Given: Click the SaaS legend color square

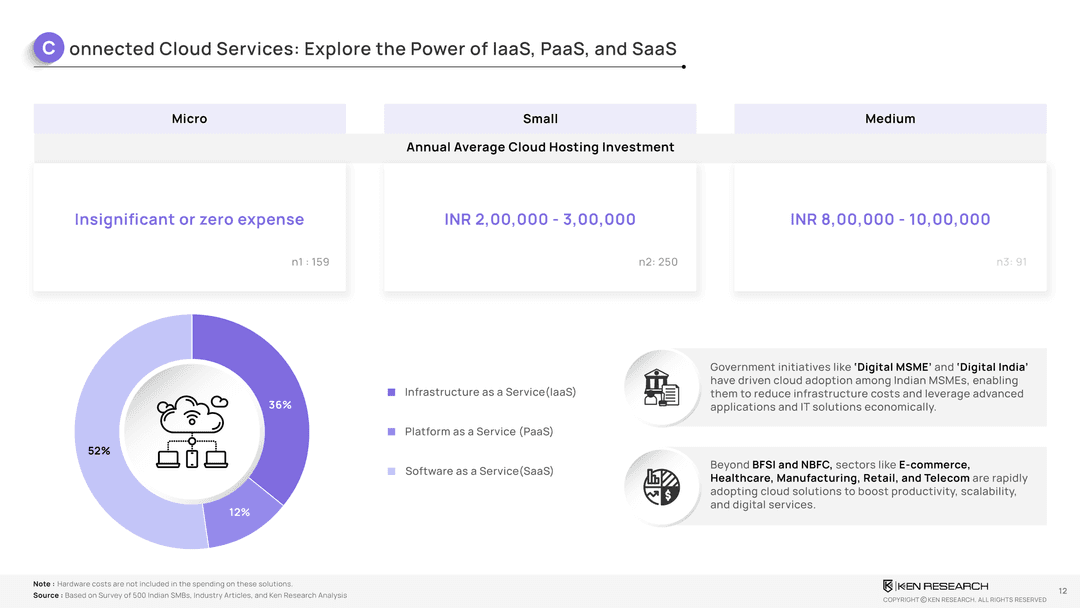Looking at the screenshot, I should [x=392, y=471].
